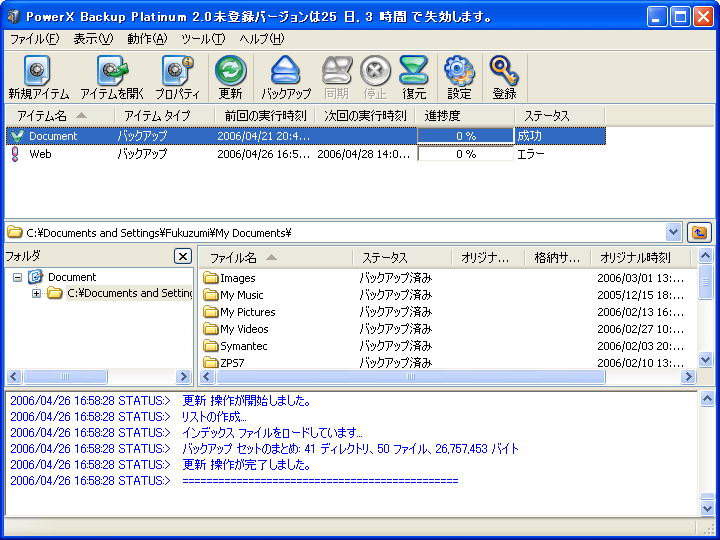
Task: Click the 復元 restore icon
Action: pyautogui.click(x=414, y=71)
